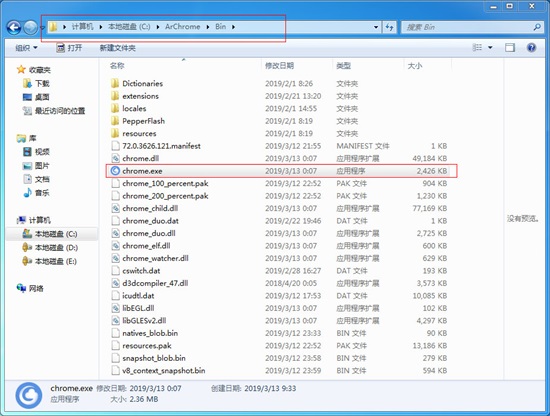This screenshot has width=550, height=416.
Task: Click the 打开 toolbar button
Action: coord(69,48)
